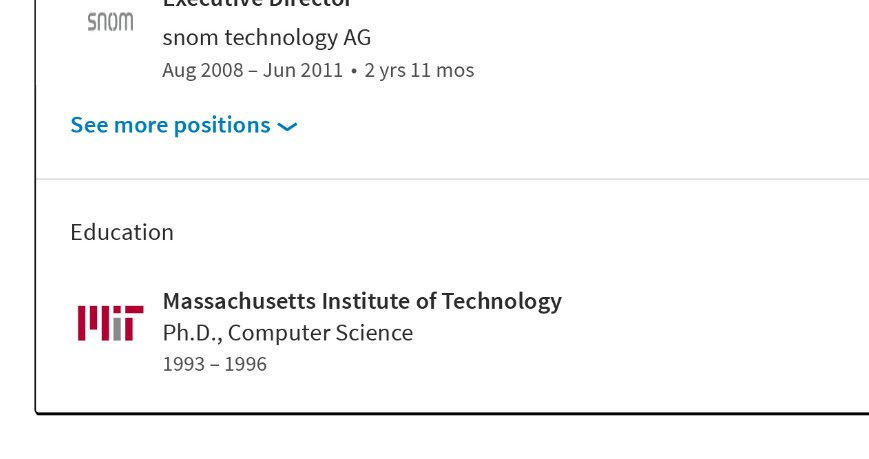Screen dimensions: 869x459
Task: Click the "Computer Science" field of study
Action: [x=320, y=332]
